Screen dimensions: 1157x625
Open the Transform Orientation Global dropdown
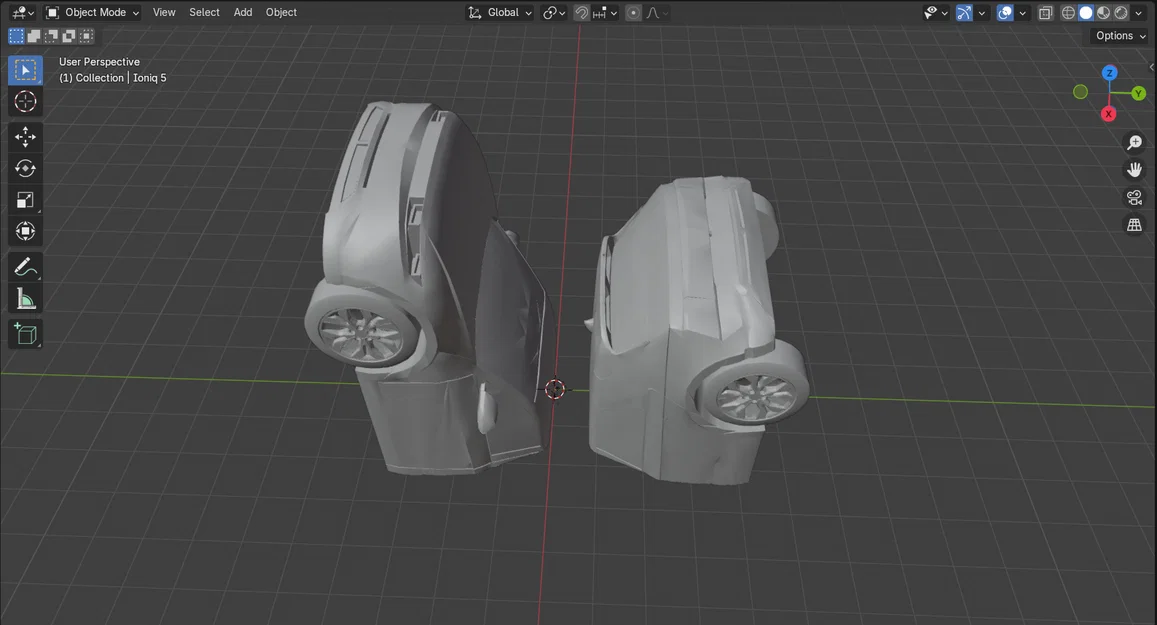pyautogui.click(x=499, y=12)
